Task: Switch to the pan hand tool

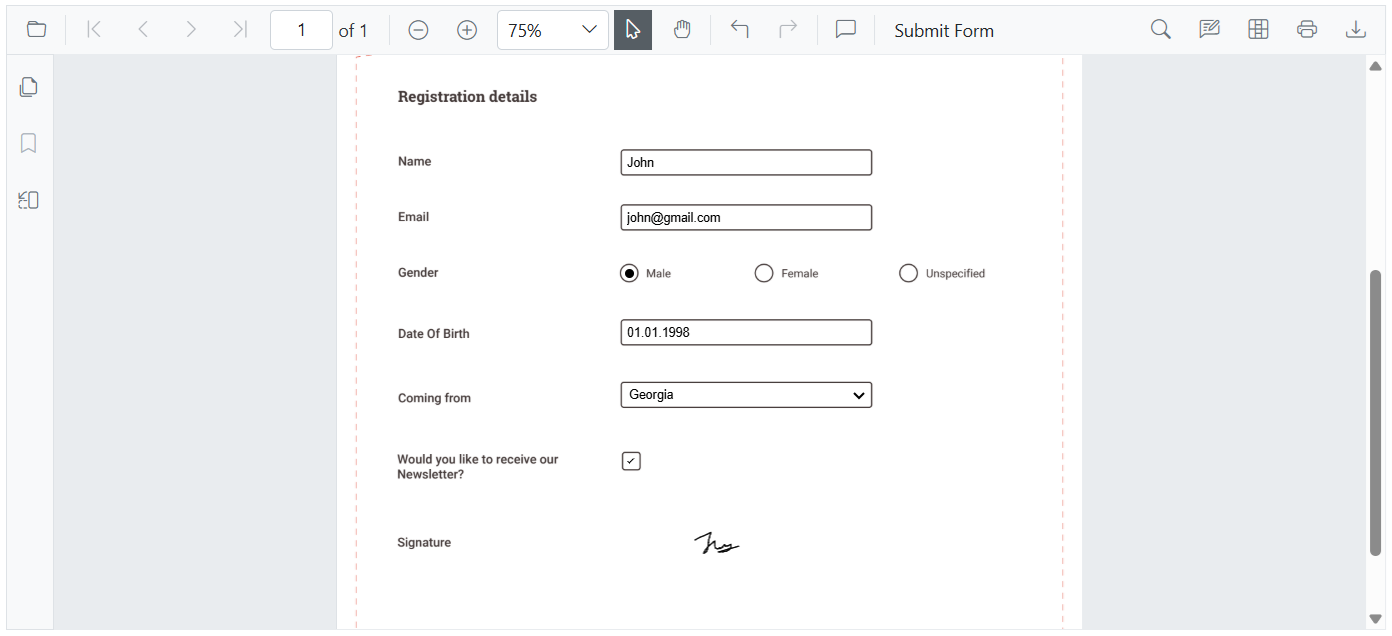Action: (682, 30)
